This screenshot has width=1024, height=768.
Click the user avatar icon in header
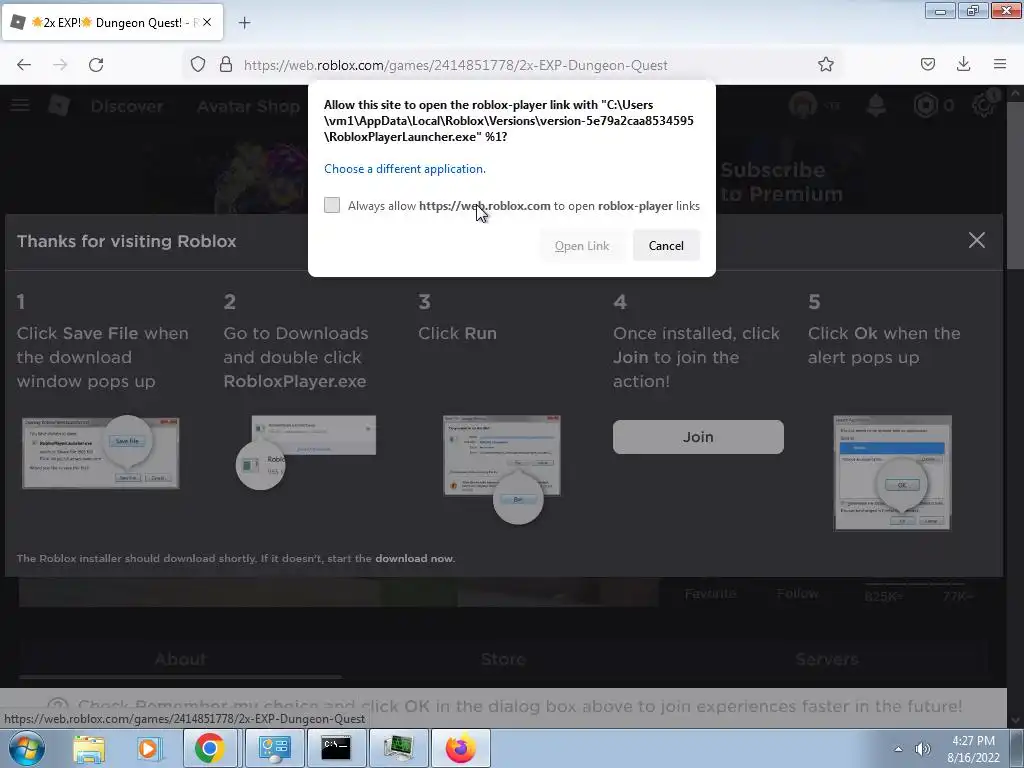(803, 105)
